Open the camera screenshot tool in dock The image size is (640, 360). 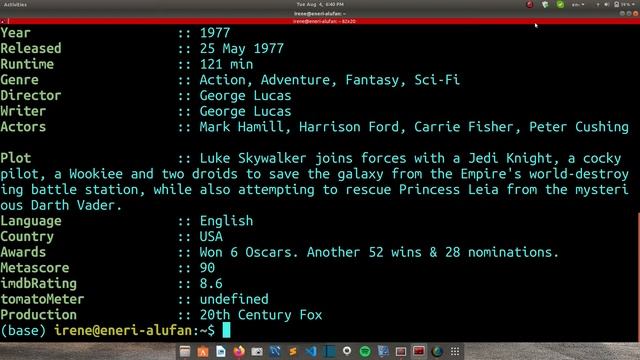[257, 351]
